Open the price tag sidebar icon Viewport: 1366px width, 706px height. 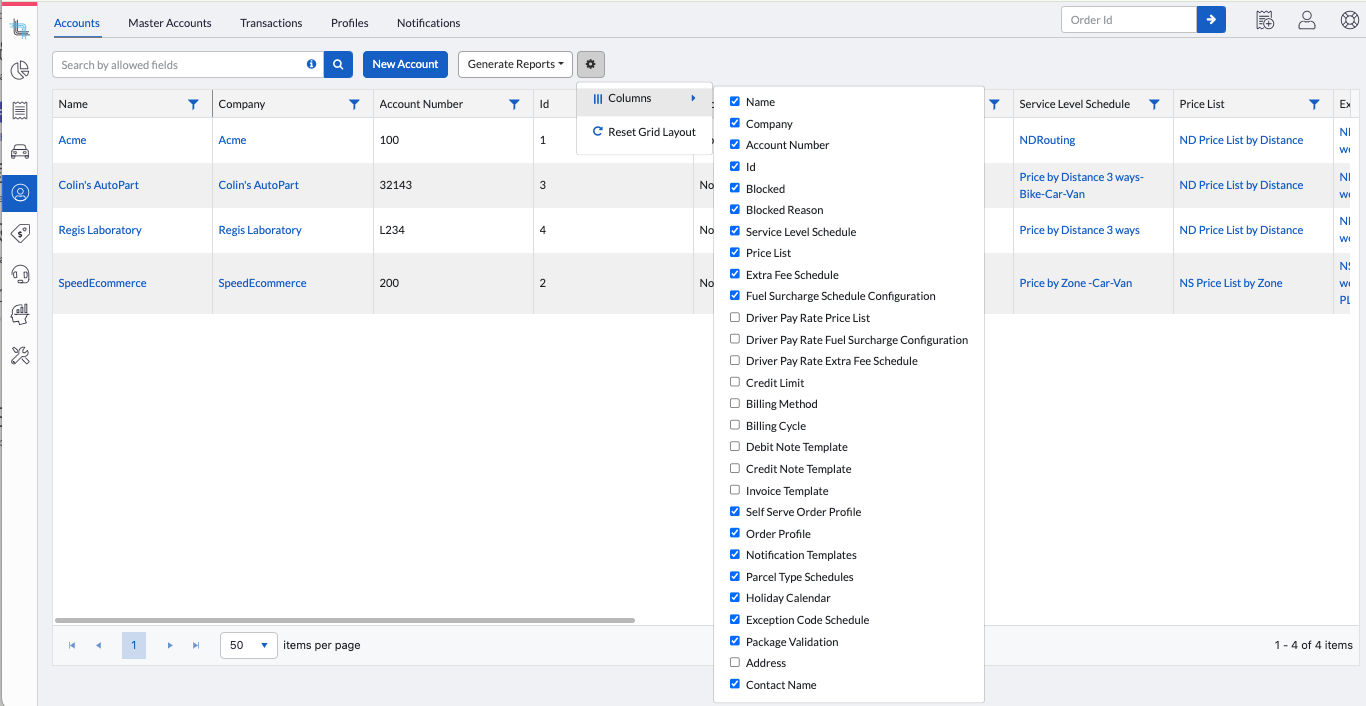(19, 233)
